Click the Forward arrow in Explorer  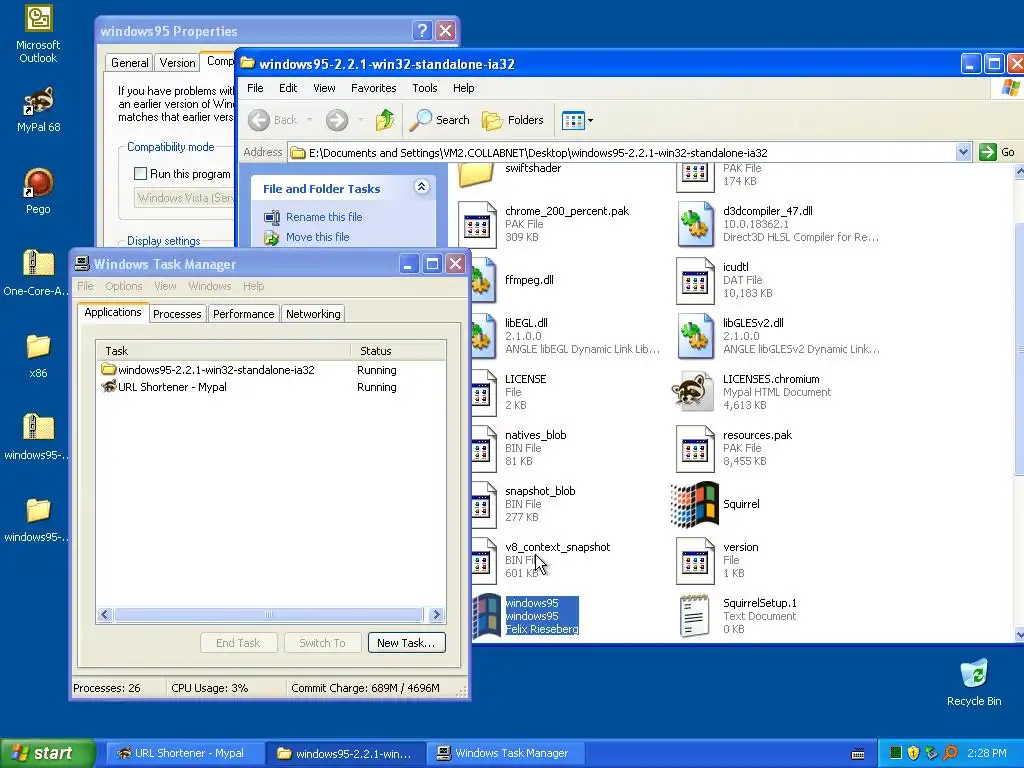click(x=337, y=120)
